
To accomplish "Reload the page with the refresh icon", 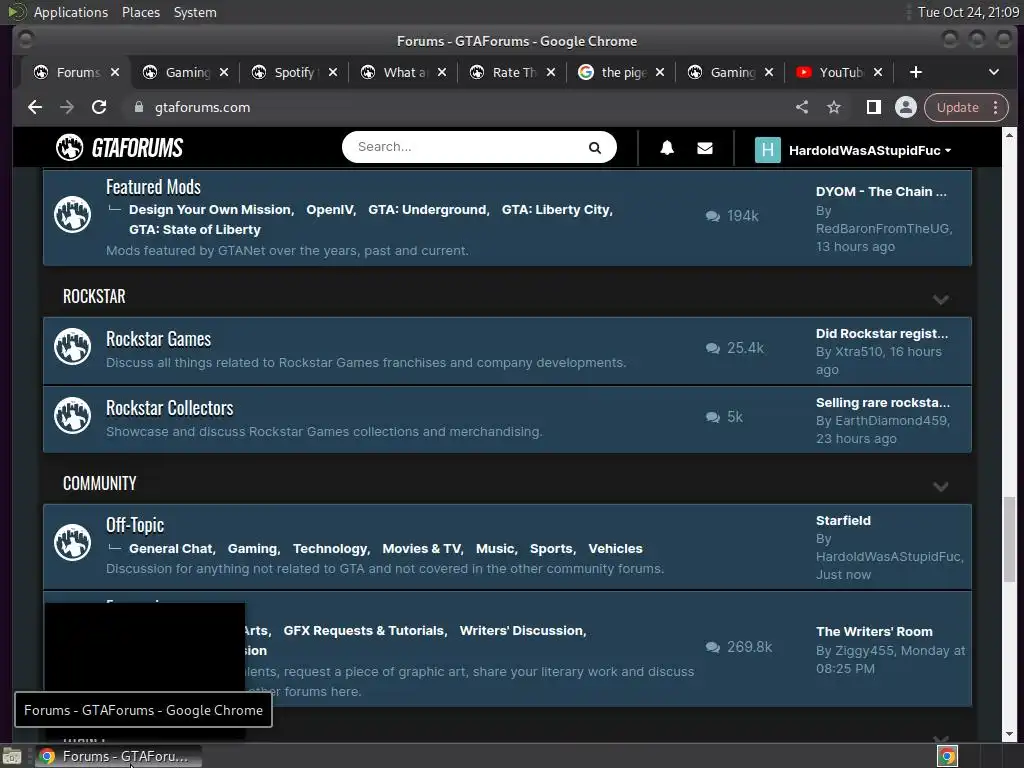I will pos(99,107).
